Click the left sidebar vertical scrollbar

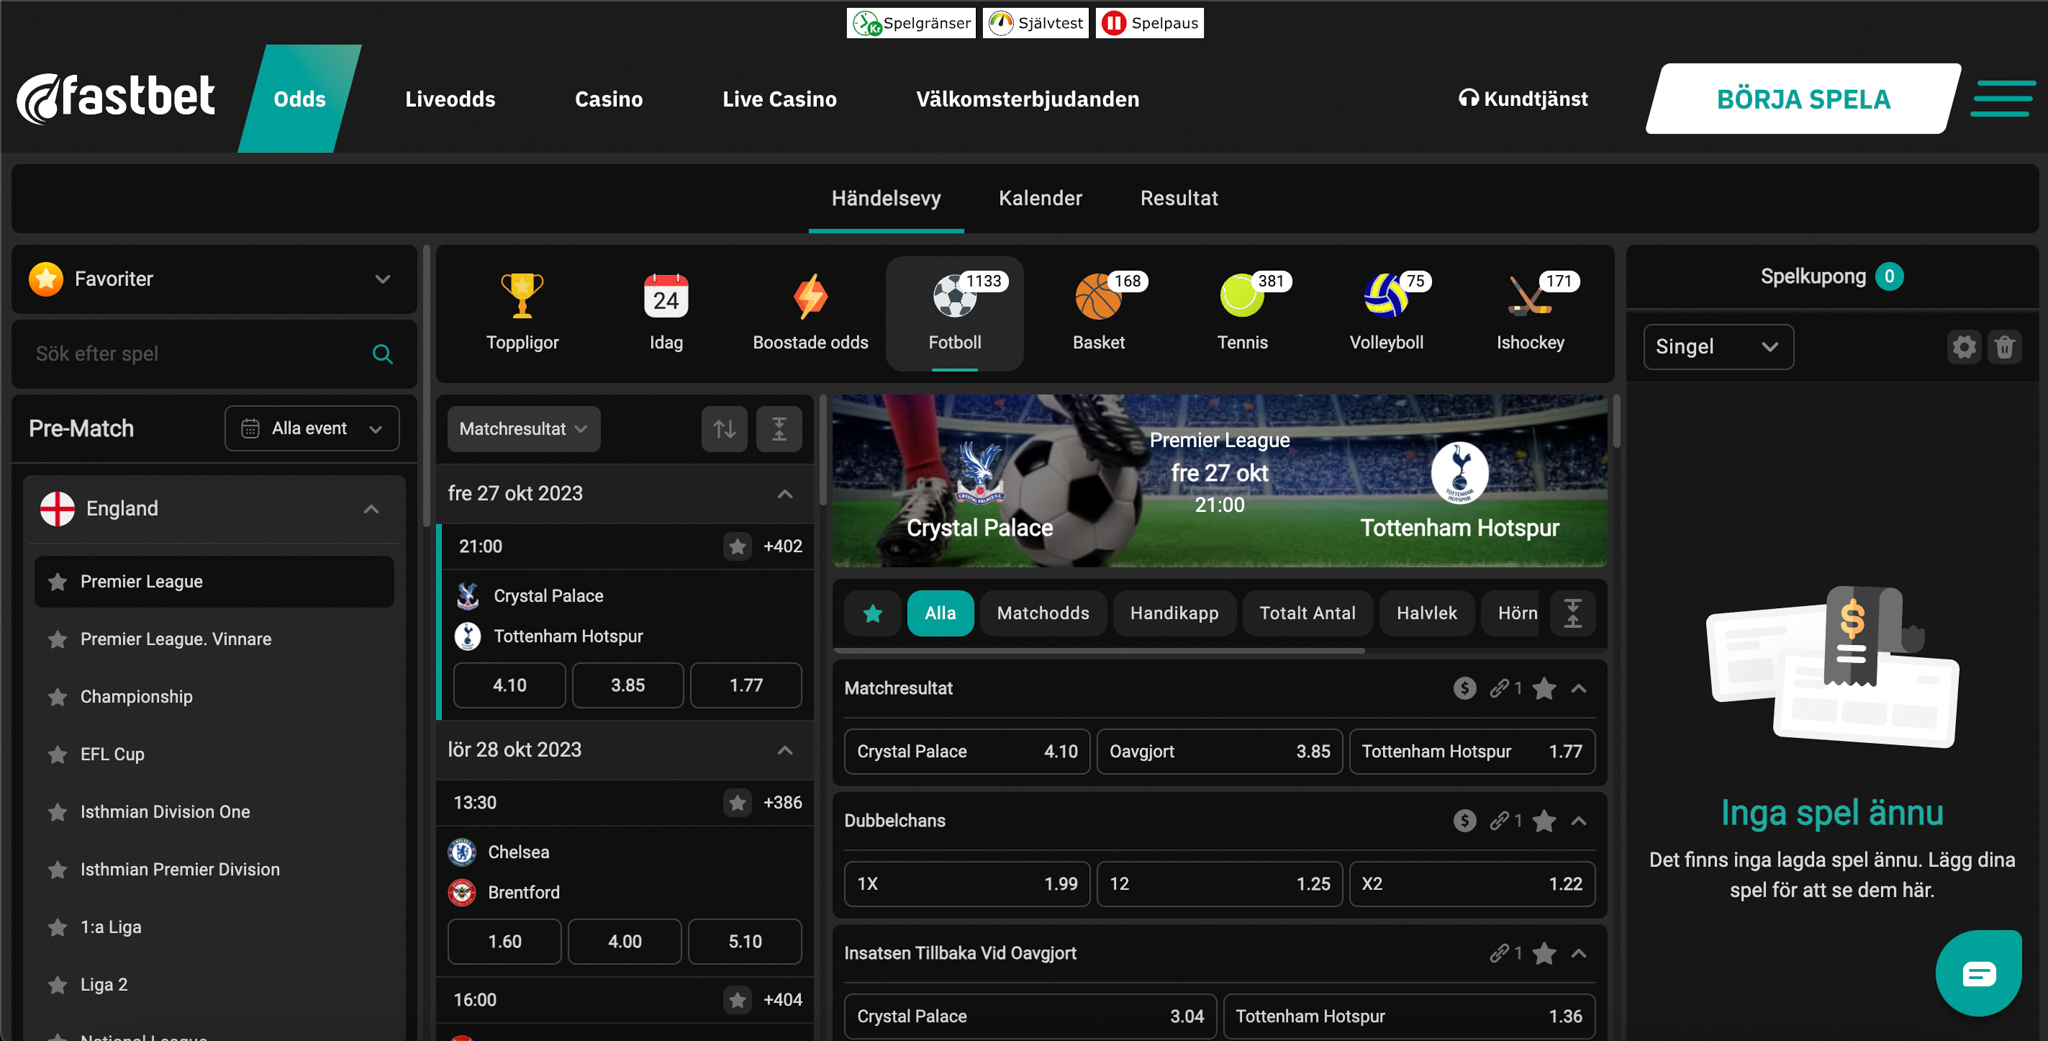click(427, 385)
